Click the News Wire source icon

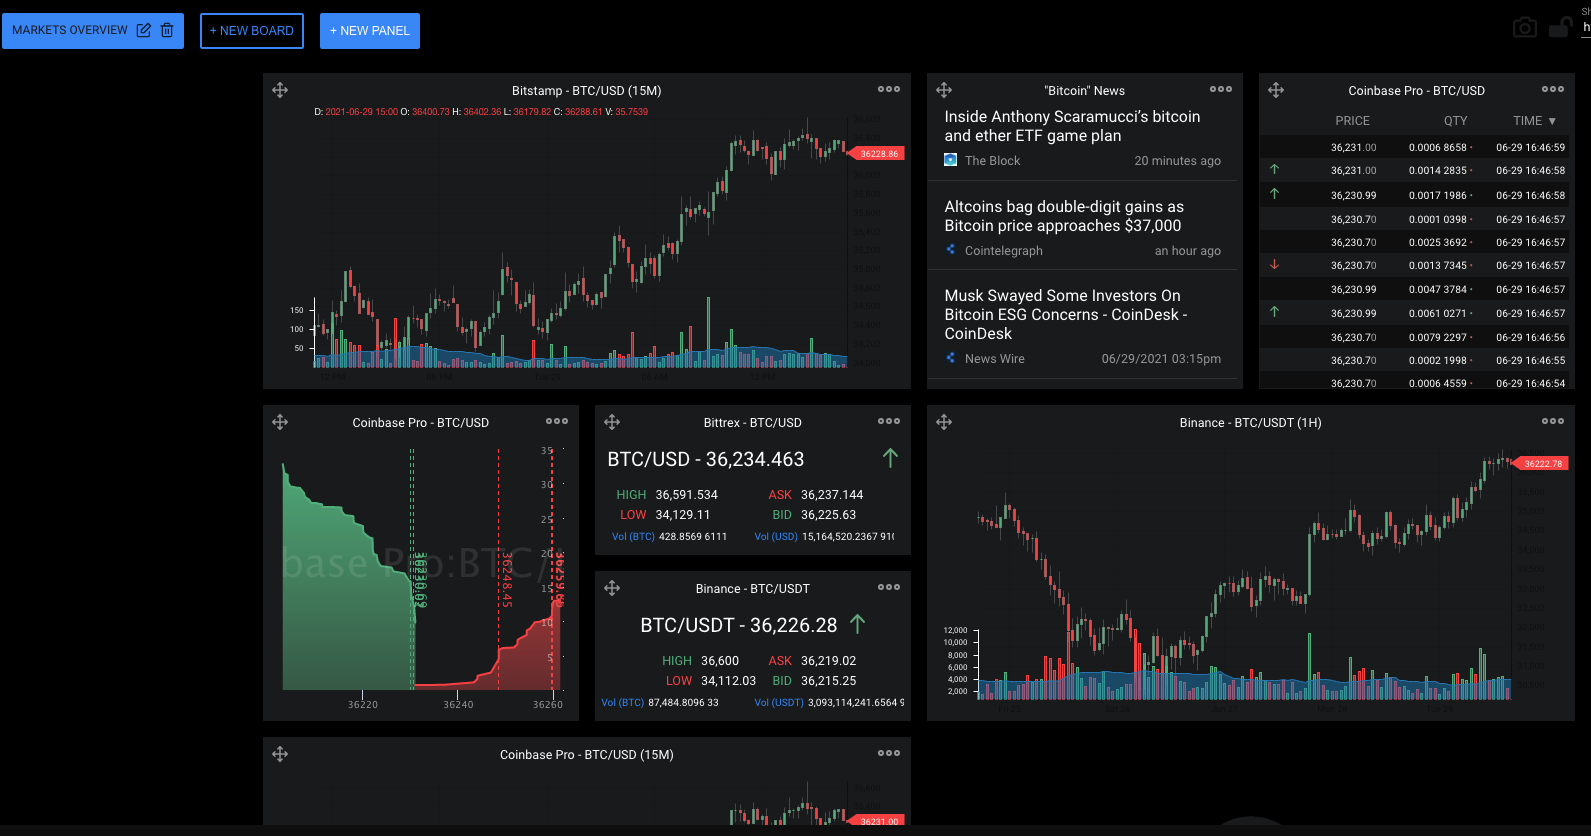tap(951, 358)
